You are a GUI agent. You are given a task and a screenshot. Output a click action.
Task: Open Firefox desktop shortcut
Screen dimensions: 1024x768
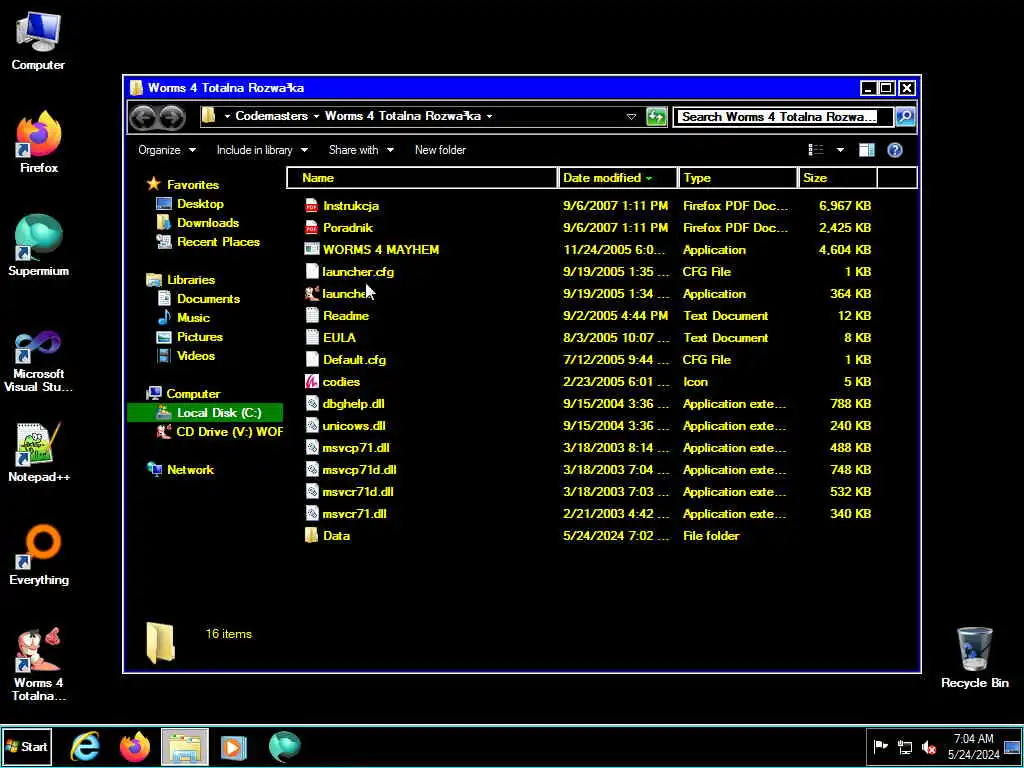39,142
